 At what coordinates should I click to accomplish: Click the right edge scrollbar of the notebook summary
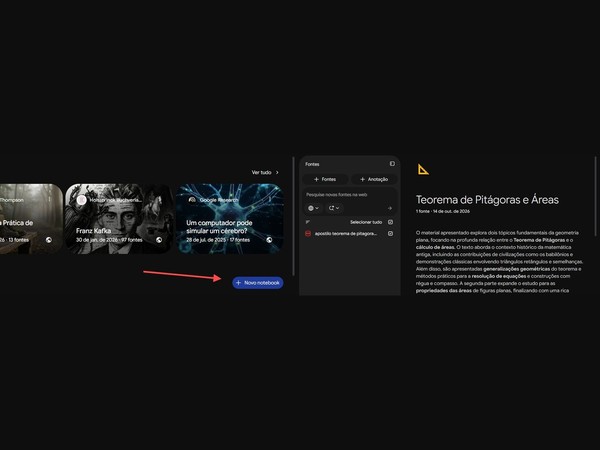click(x=595, y=196)
